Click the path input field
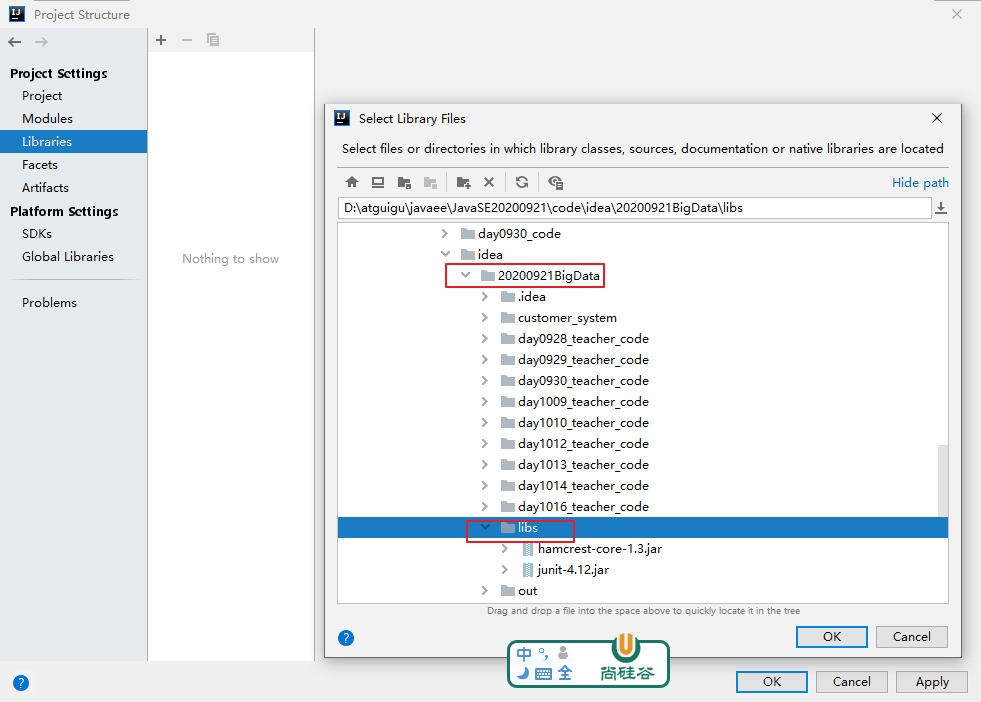The height and width of the screenshot is (702, 981). tap(634, 208)
